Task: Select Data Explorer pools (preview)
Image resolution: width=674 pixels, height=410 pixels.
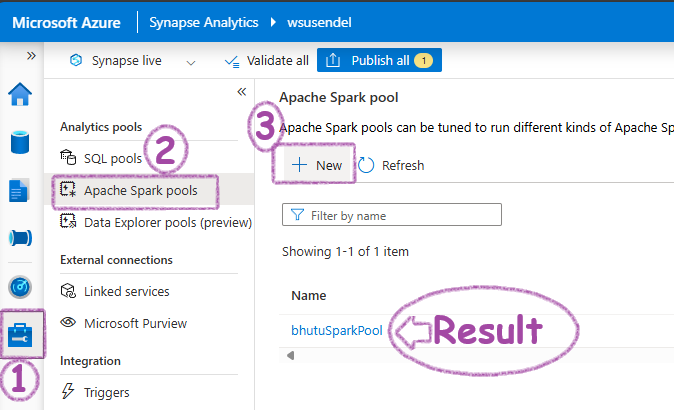Action: (x=168, y=223)
